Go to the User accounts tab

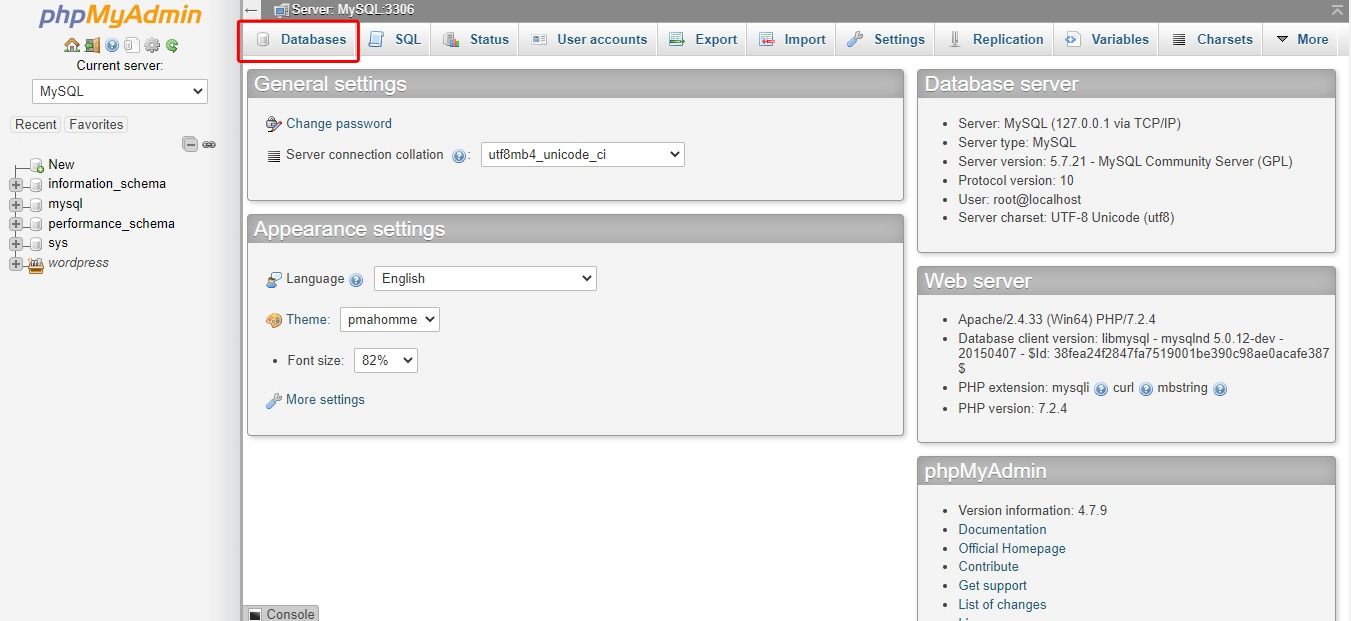pos(589,39)
